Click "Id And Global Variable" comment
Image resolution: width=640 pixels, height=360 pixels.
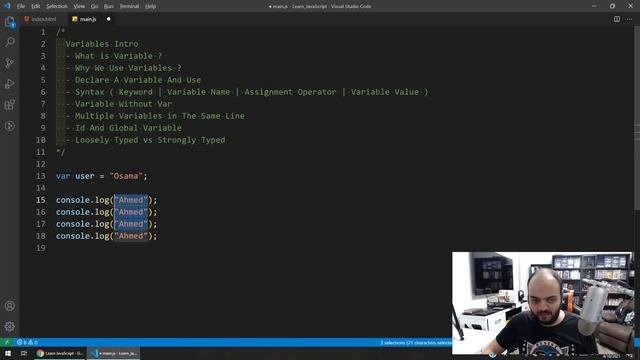point(128,128)
